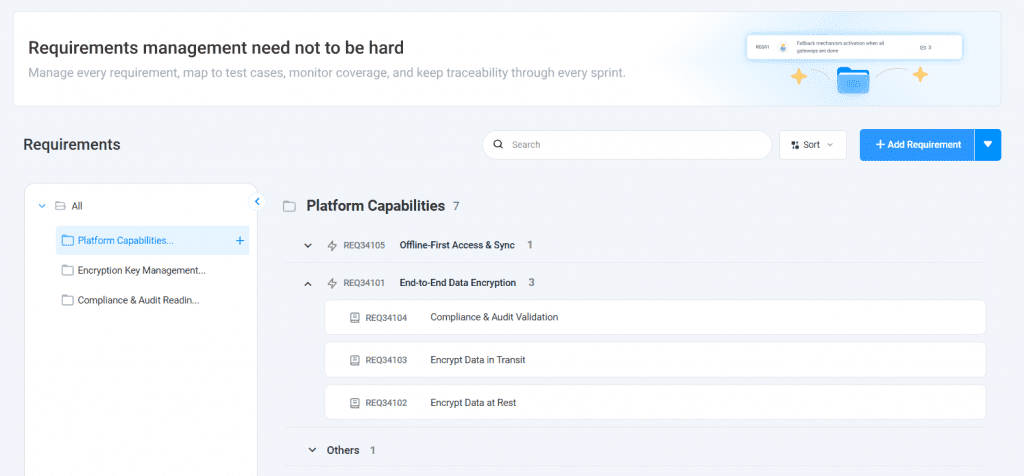Click the magnifier icon in the search bar
Screen dimensions: 1024x476
[x=498, y=145]
